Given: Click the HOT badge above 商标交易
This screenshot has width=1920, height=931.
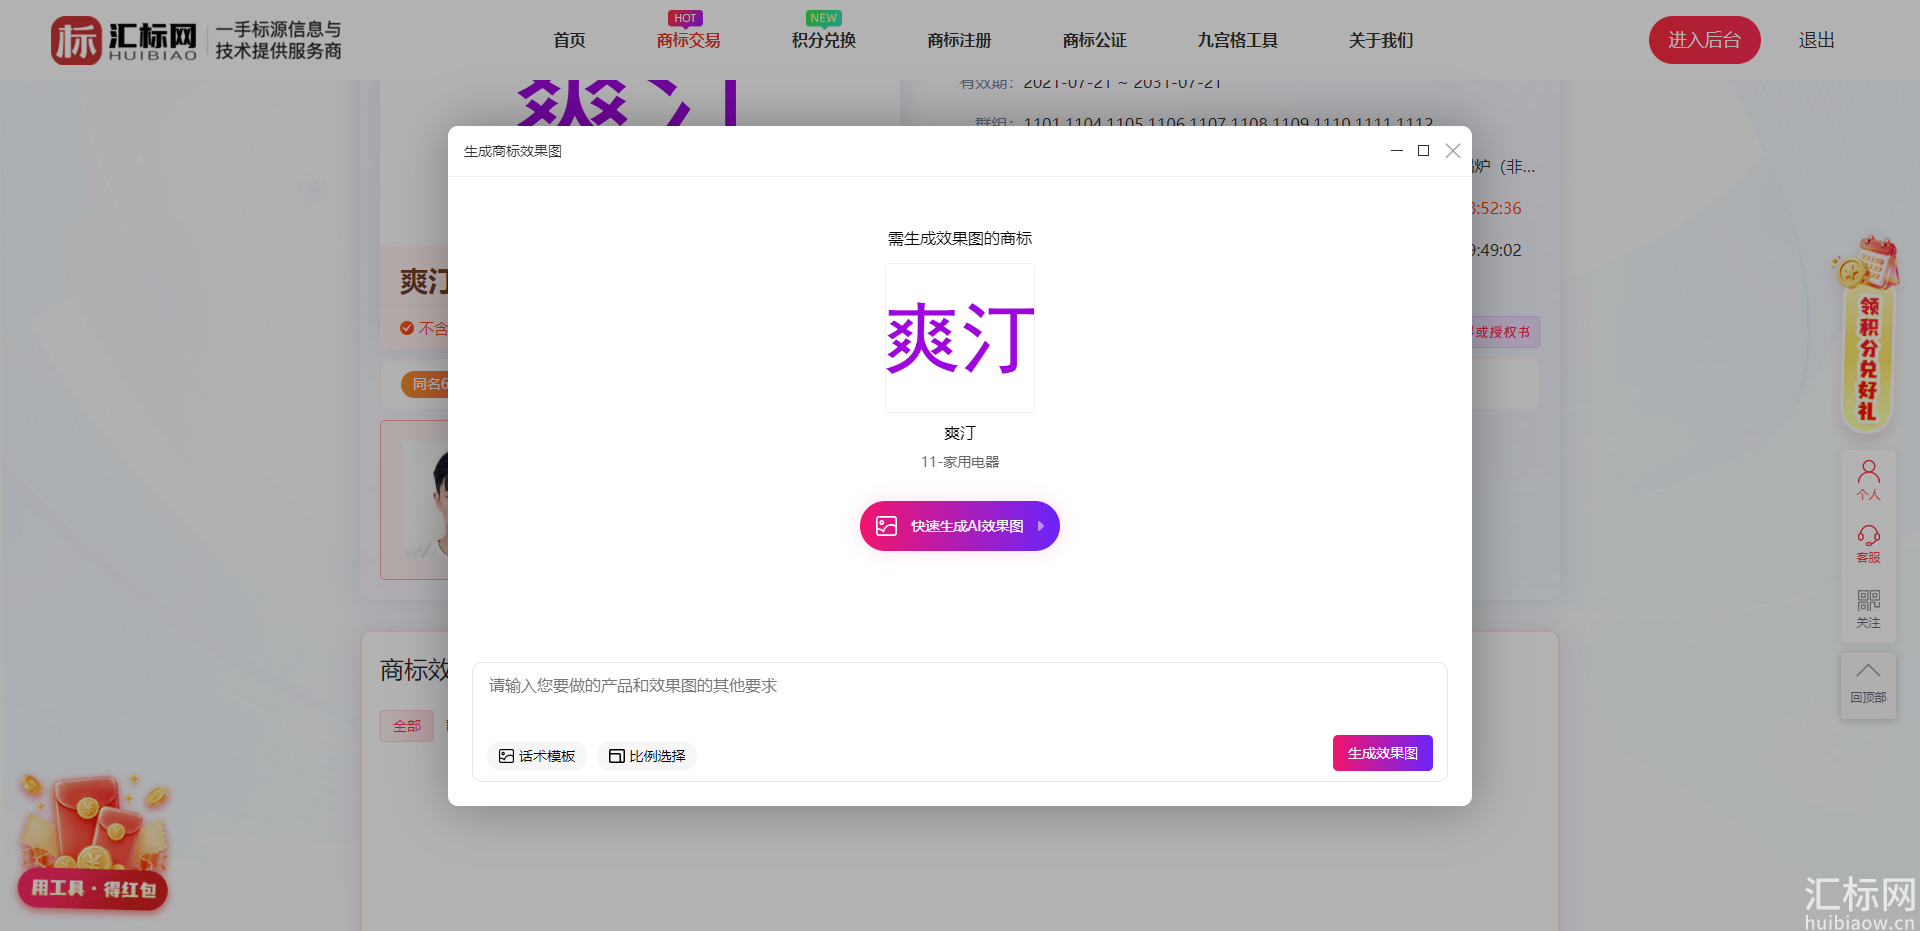Looking at the screenshot, I should pos(685,18).
